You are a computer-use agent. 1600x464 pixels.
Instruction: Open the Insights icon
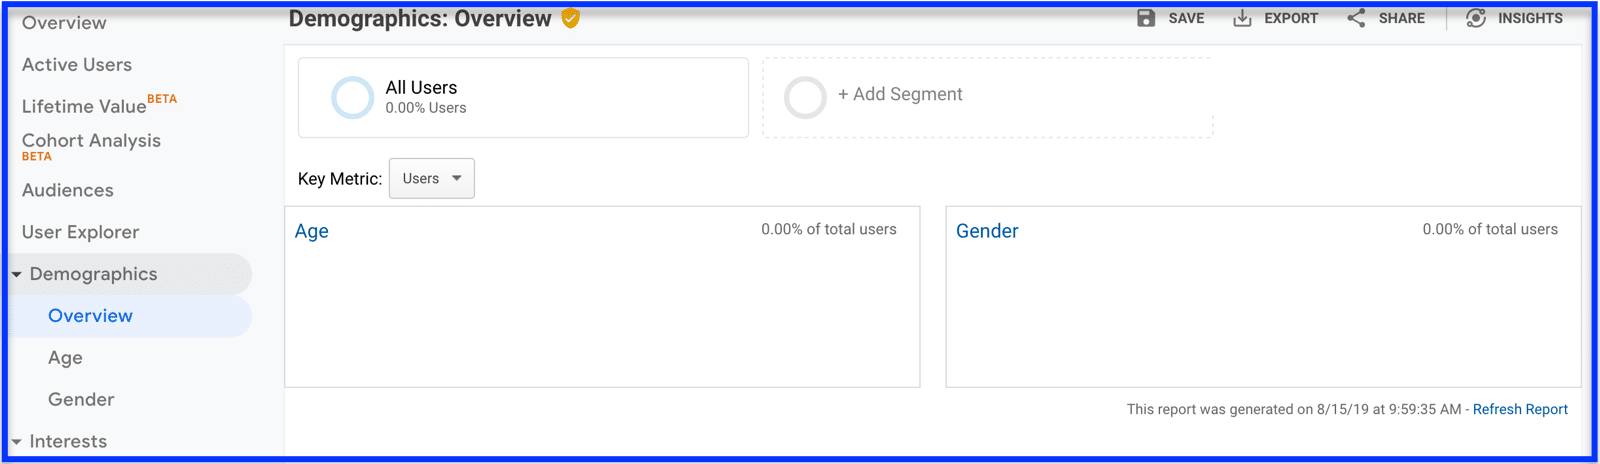click(1476, 18)
